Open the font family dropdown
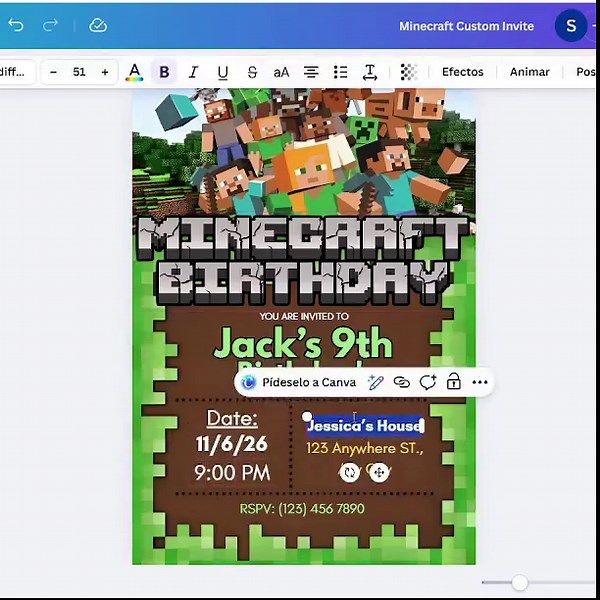The height and width of the screenshot is (600, 600). point(17,72)
